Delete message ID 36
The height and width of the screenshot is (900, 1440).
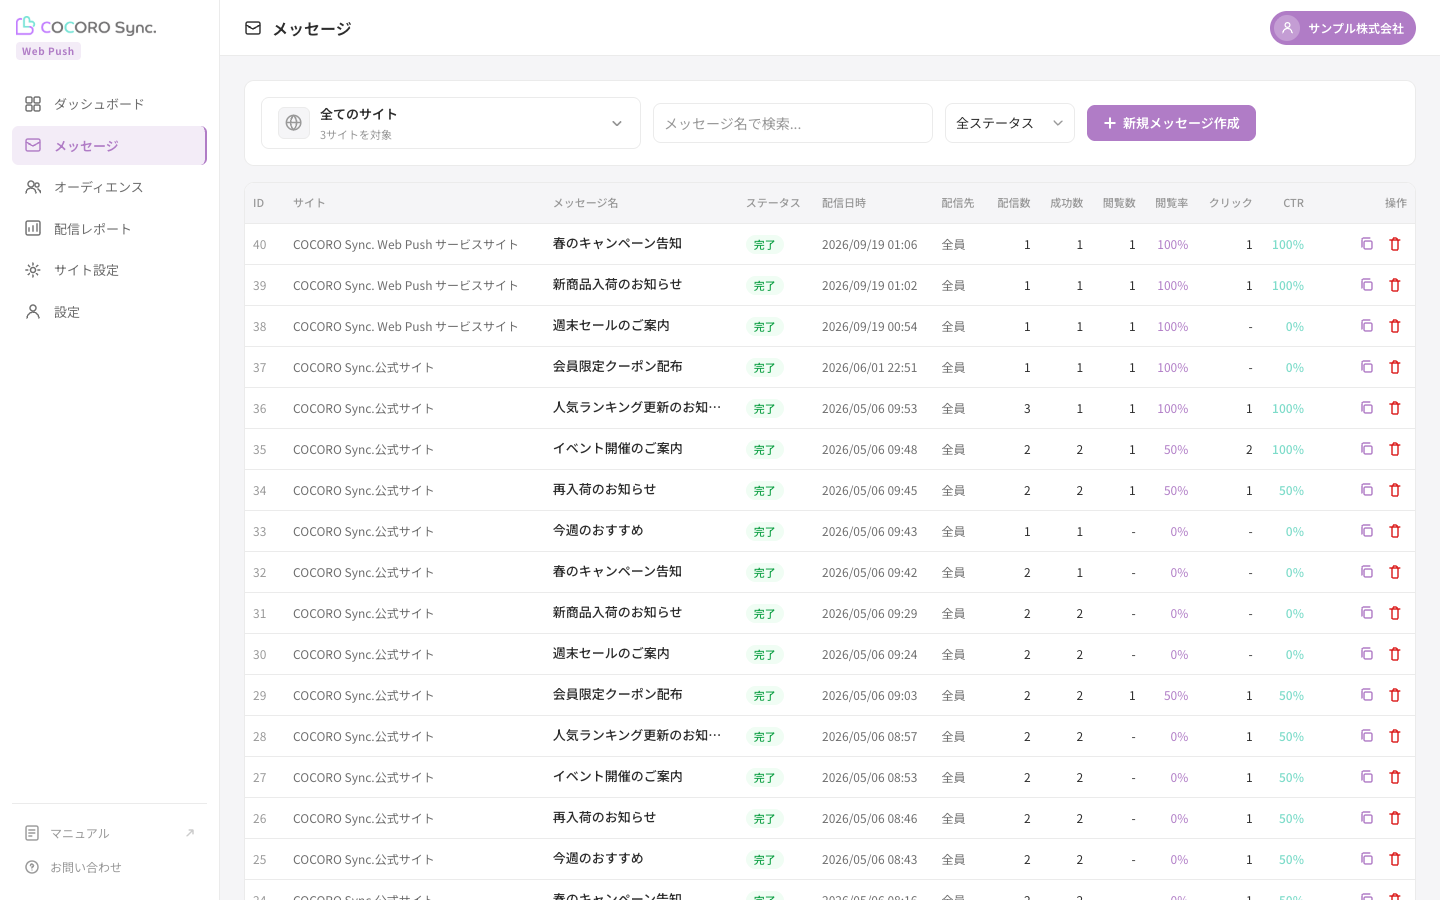1395,408
